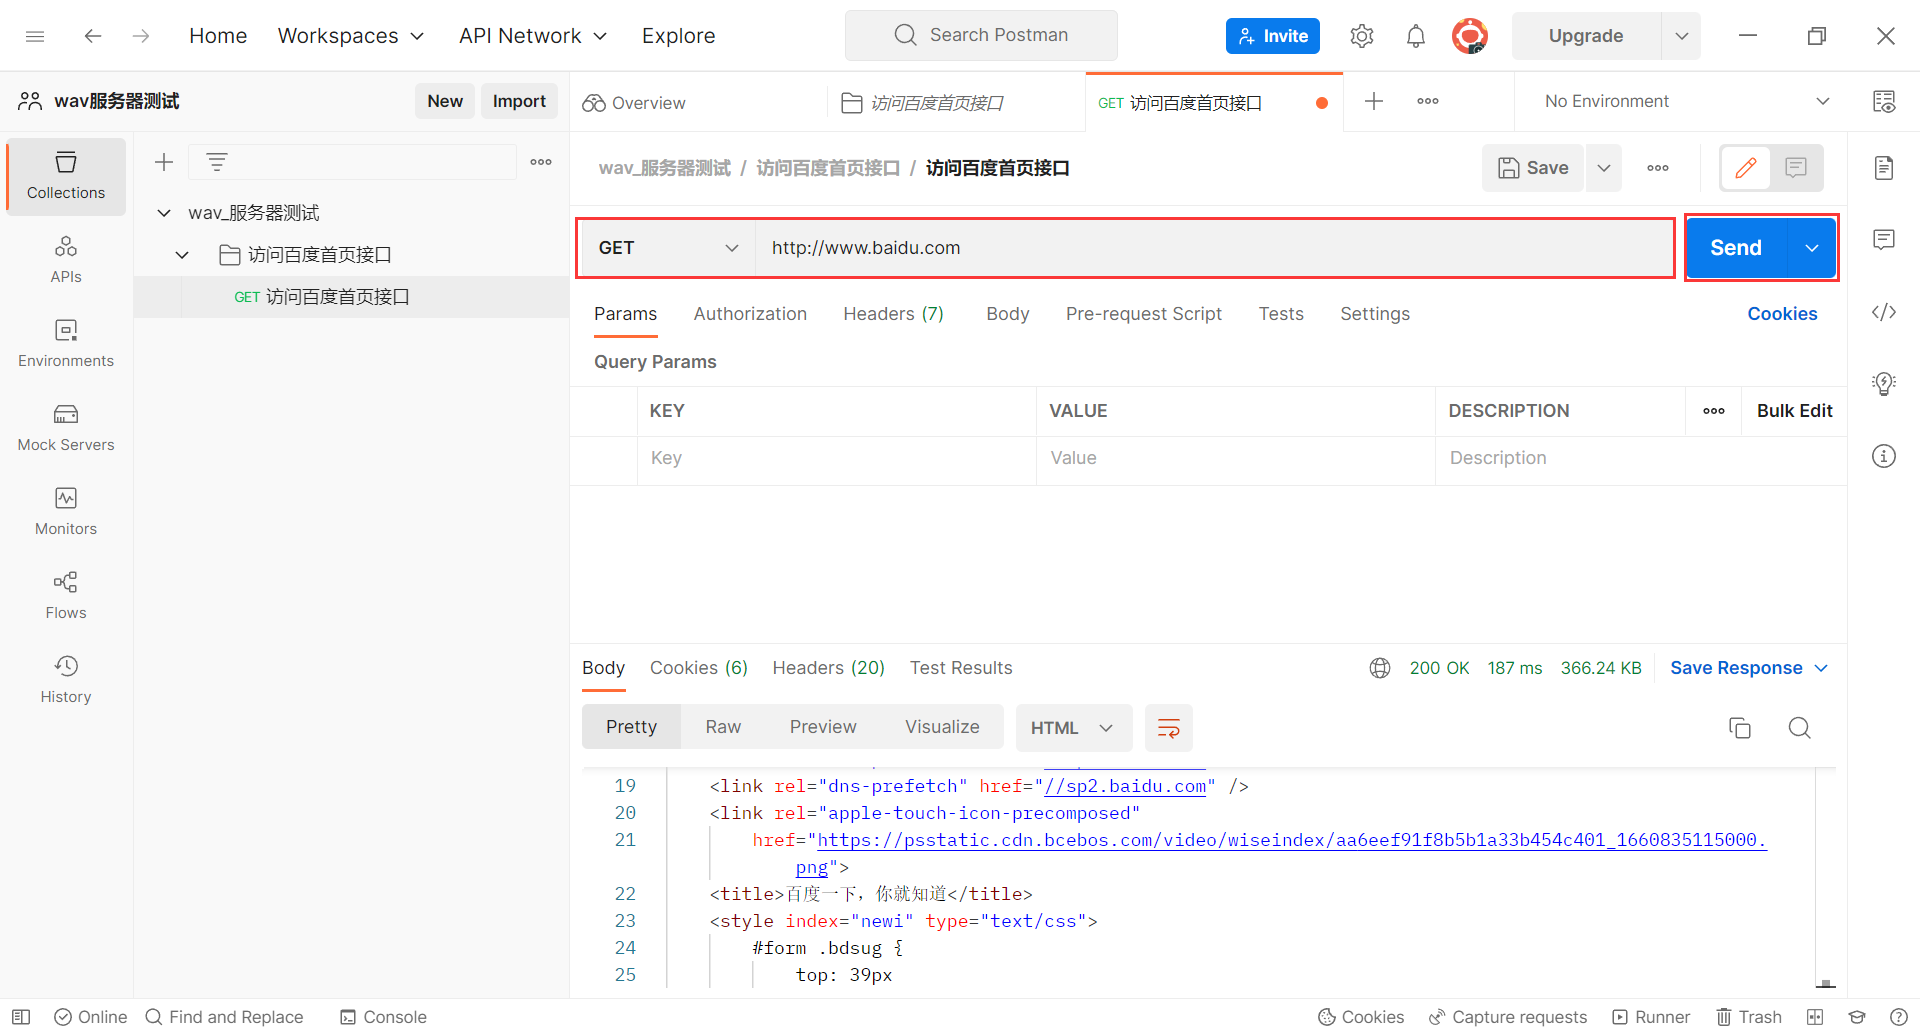1920x1034 pixels.
Task: Click the collection filter icon
Action: (x=217, y=162)
